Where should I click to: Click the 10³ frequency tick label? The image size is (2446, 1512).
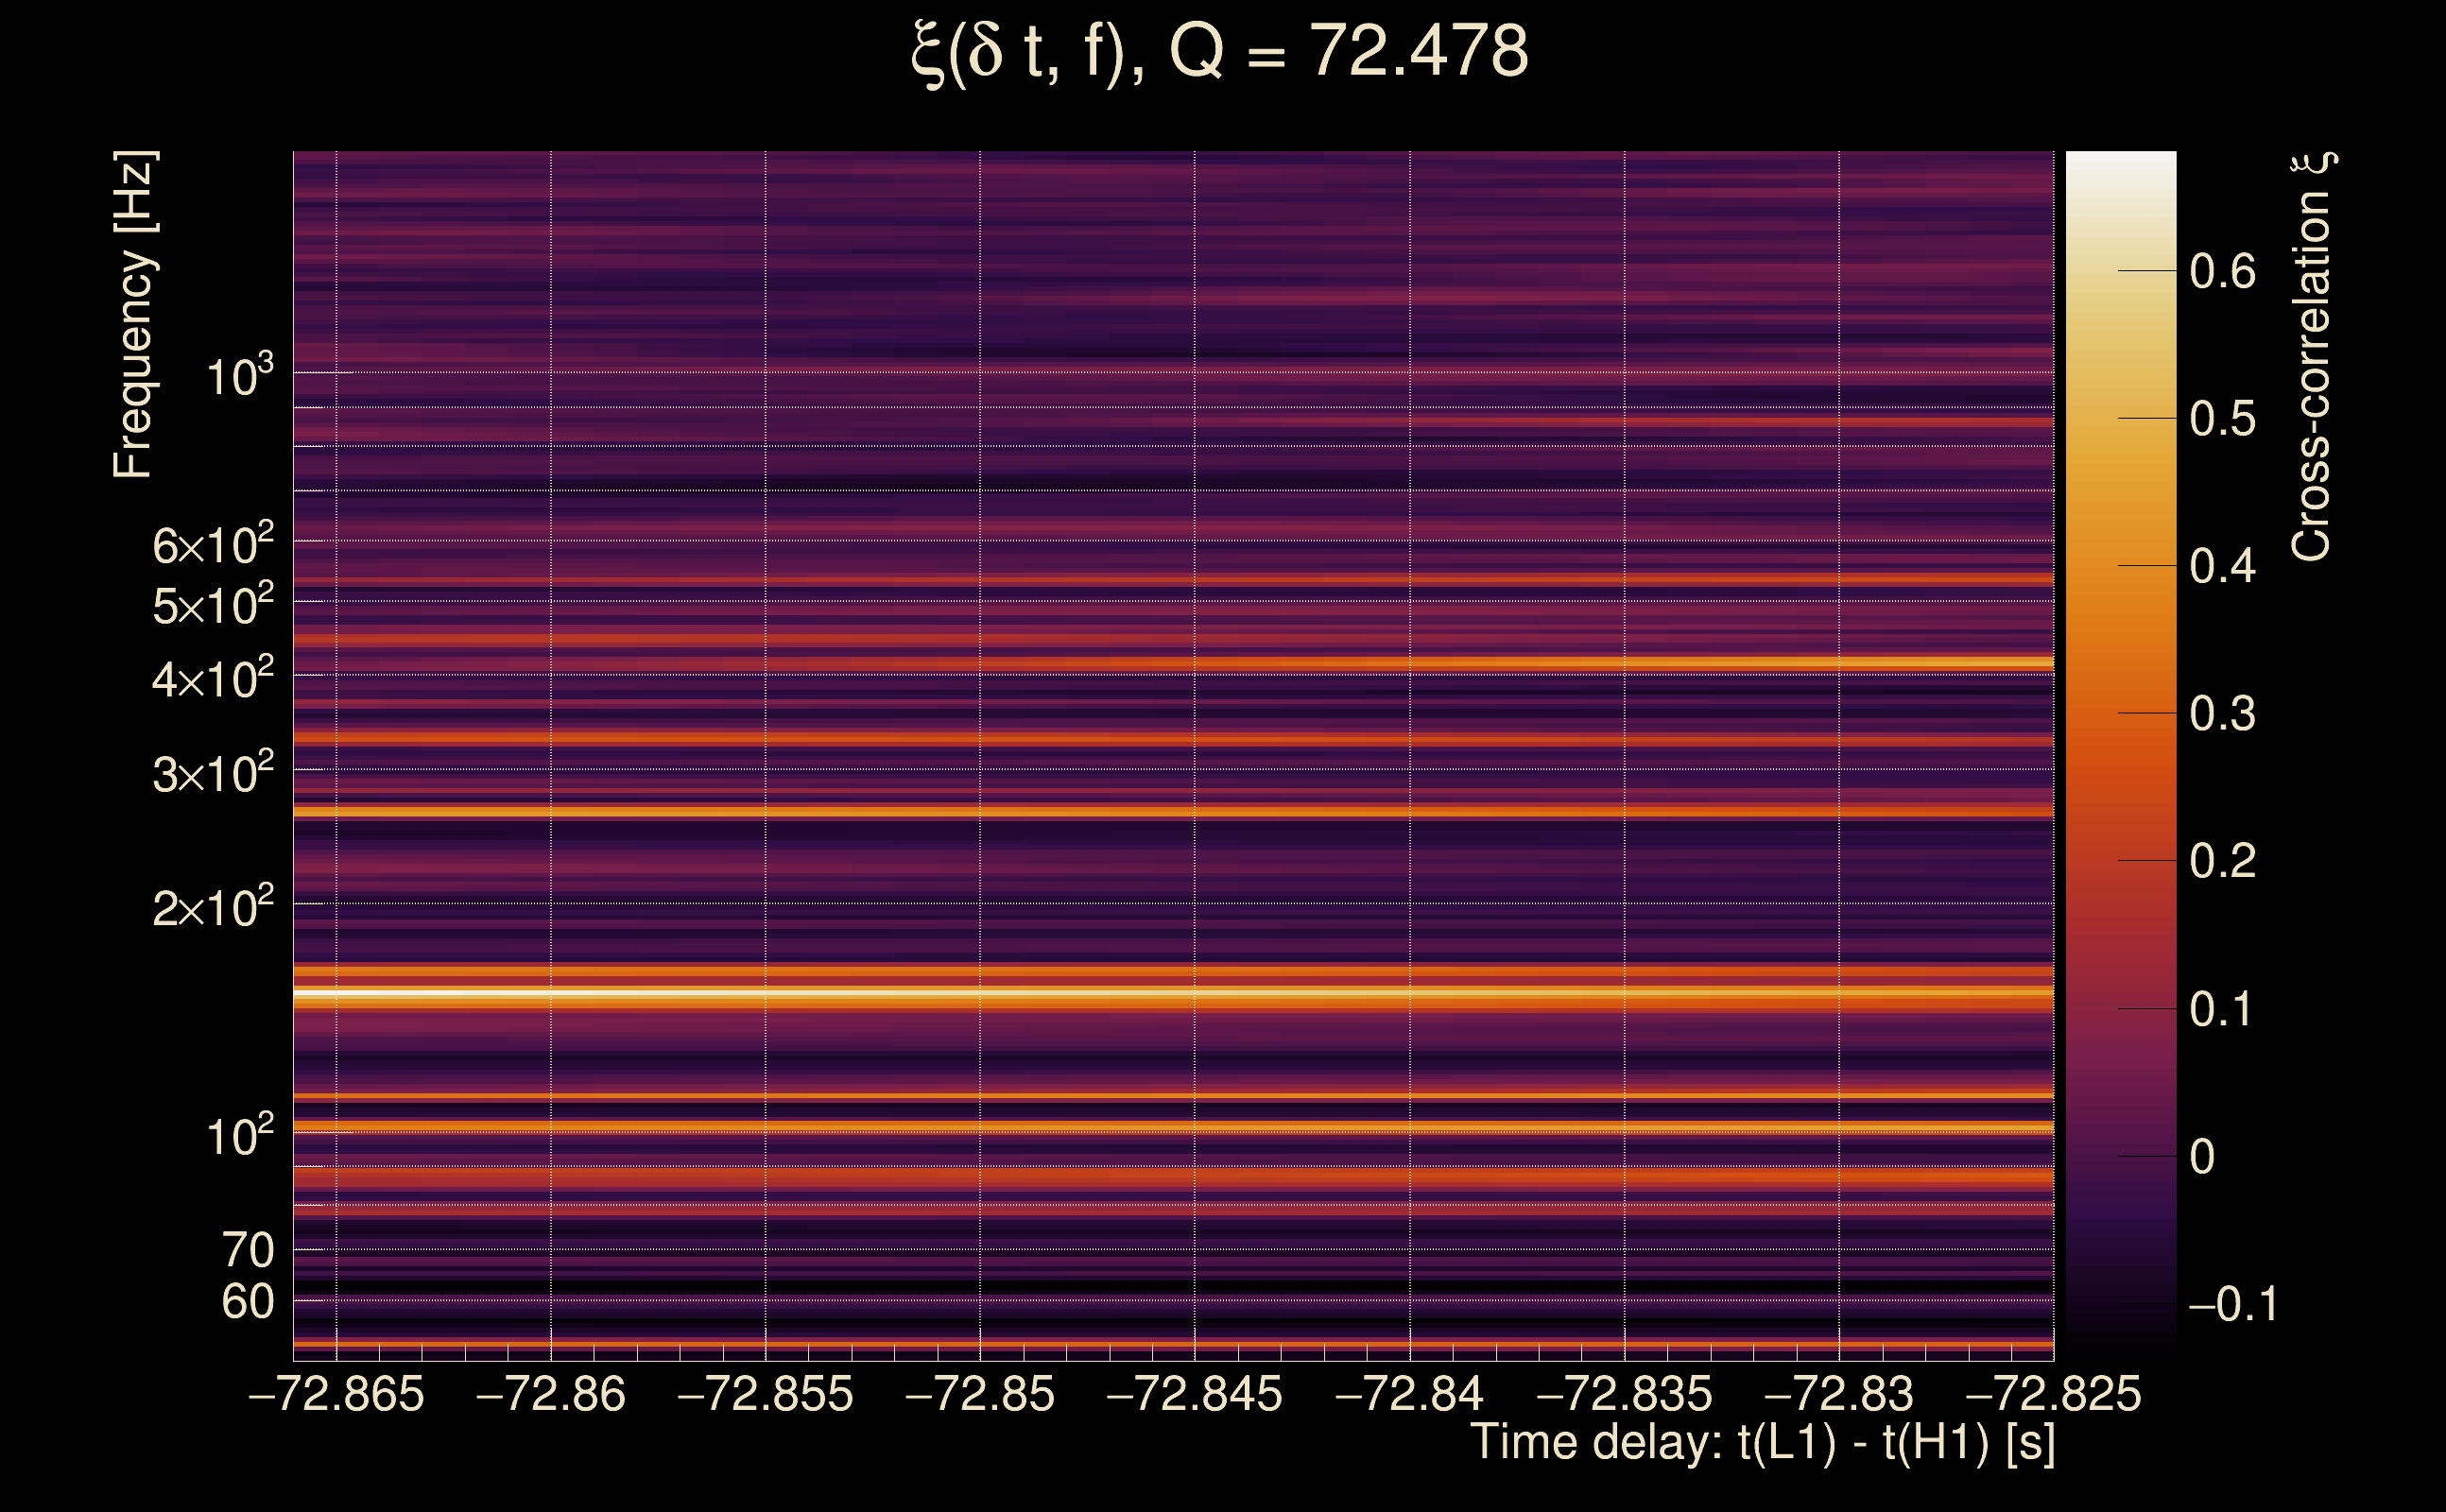239,376
